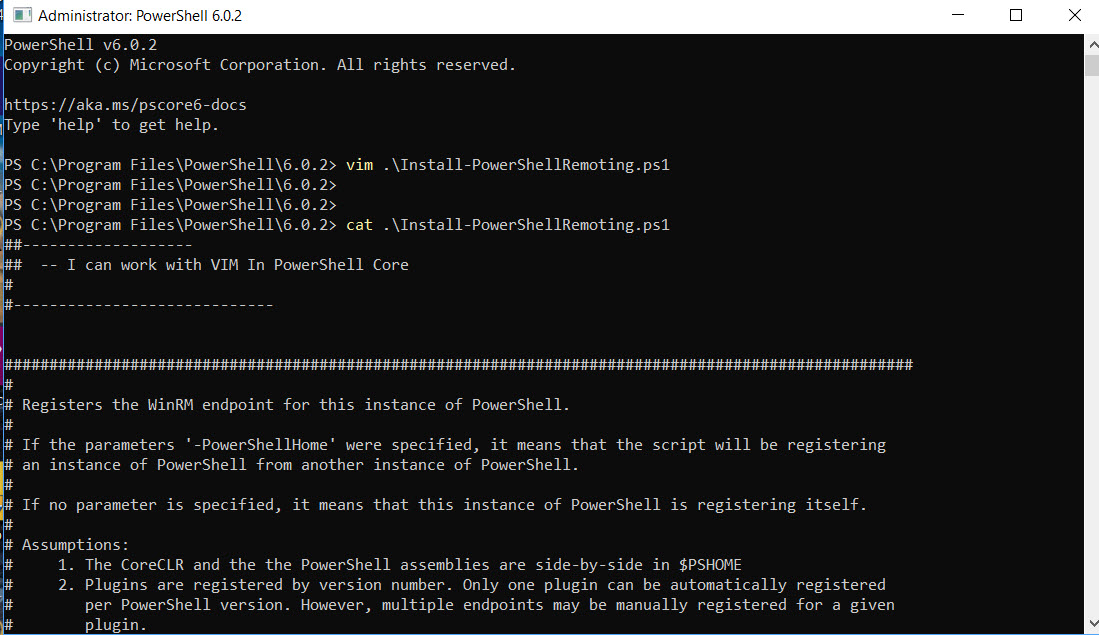
Task: Open the PowerShell title bar system menu icon
Action: pyautogui.click(x=20, y=15)
